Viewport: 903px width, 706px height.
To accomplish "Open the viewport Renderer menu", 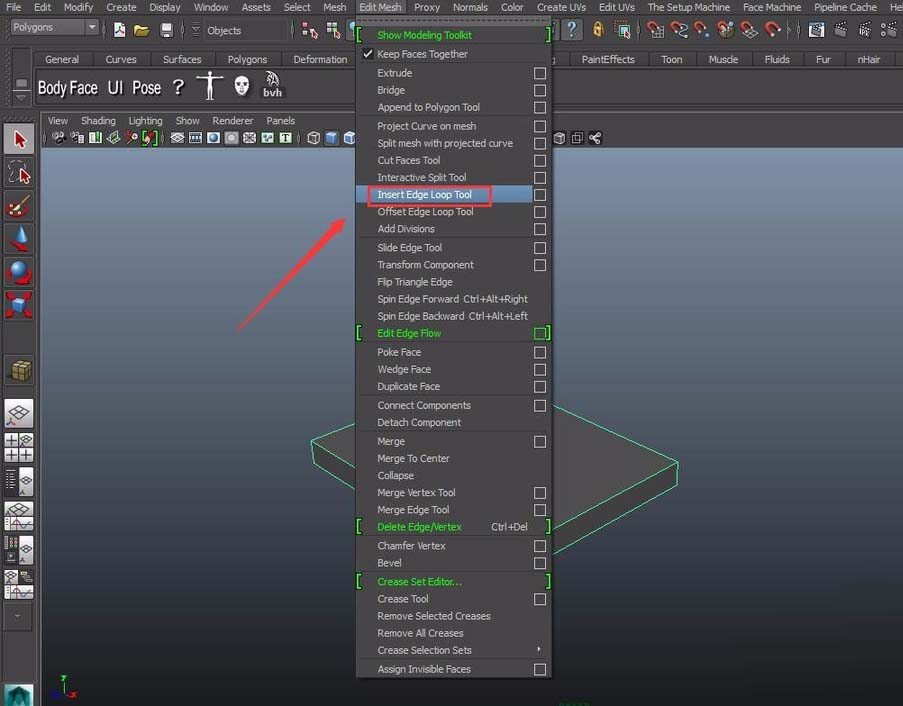I will click(x=233, y=120).
